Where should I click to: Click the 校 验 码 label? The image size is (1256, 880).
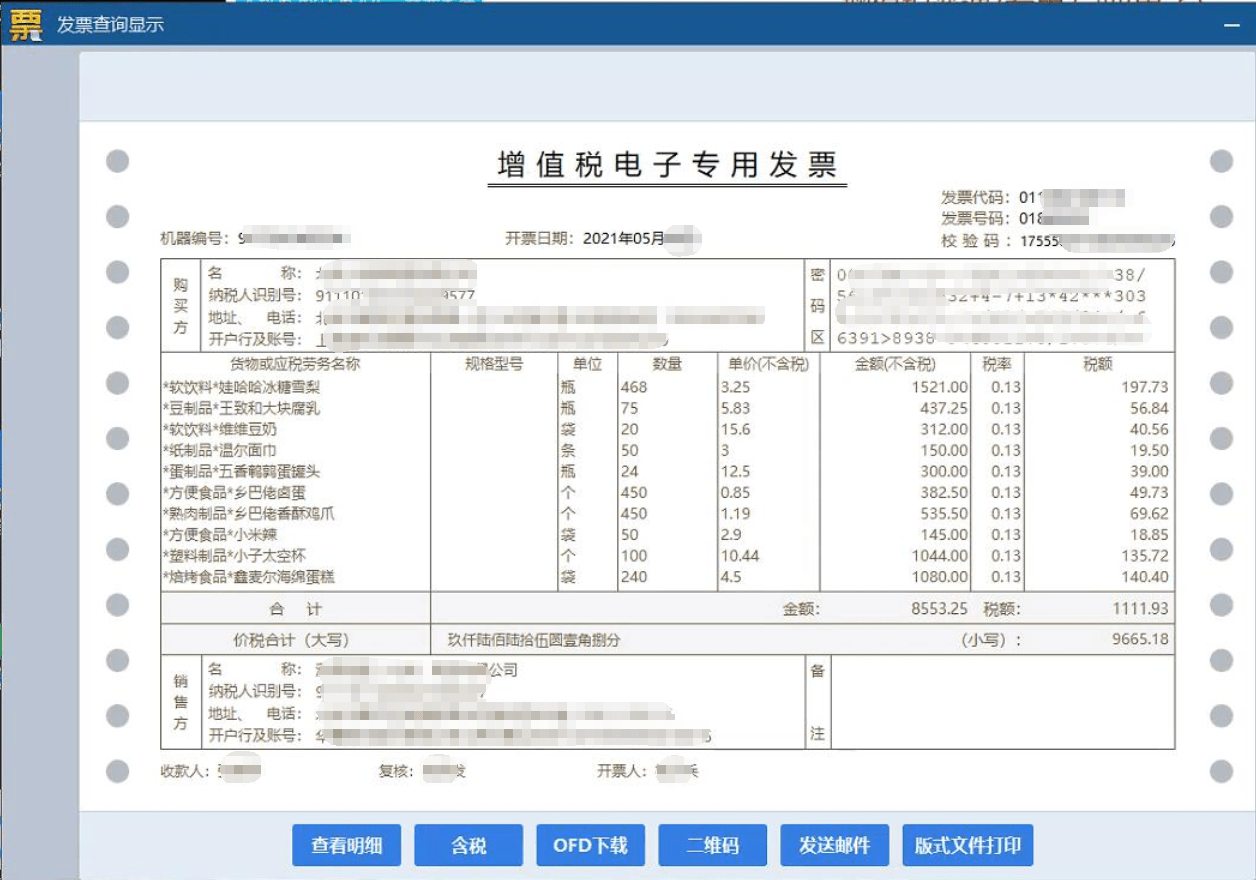pos(976,241)
